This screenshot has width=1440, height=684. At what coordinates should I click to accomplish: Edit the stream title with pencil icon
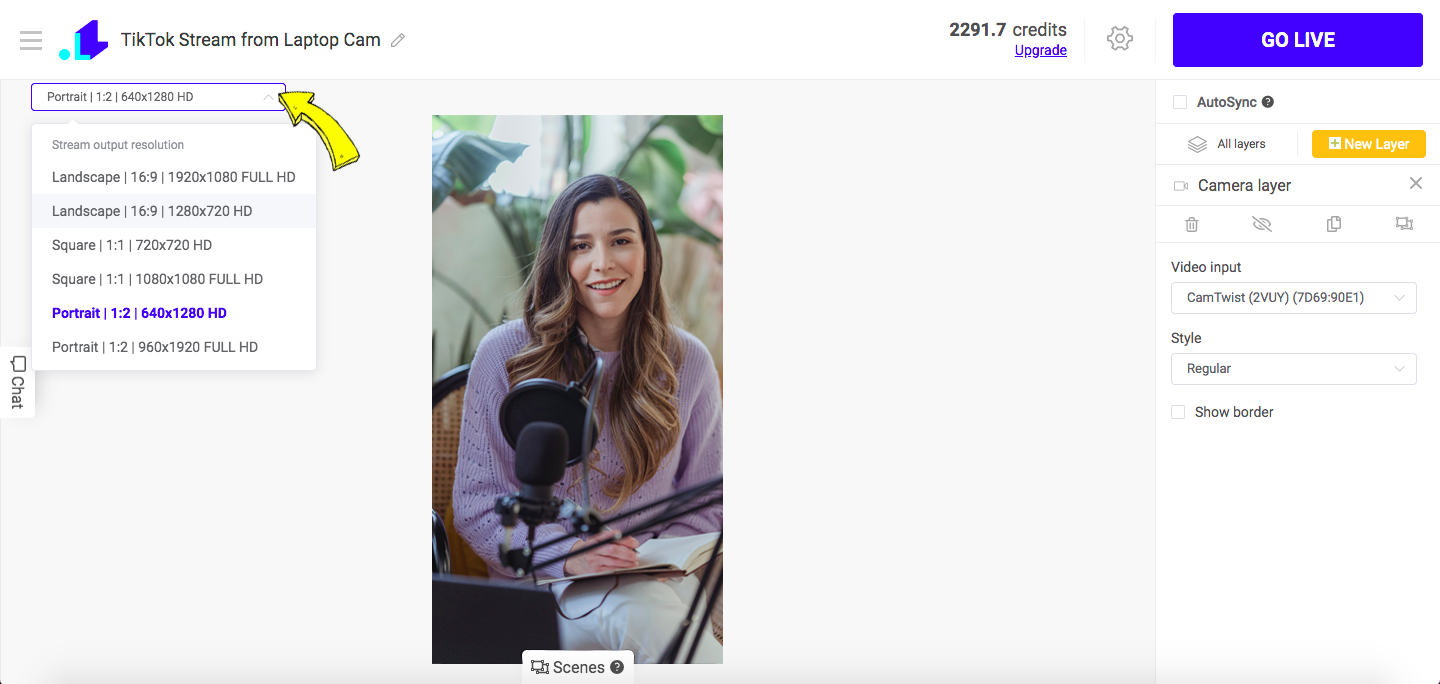pyautogui.click(x=397, y=40)
